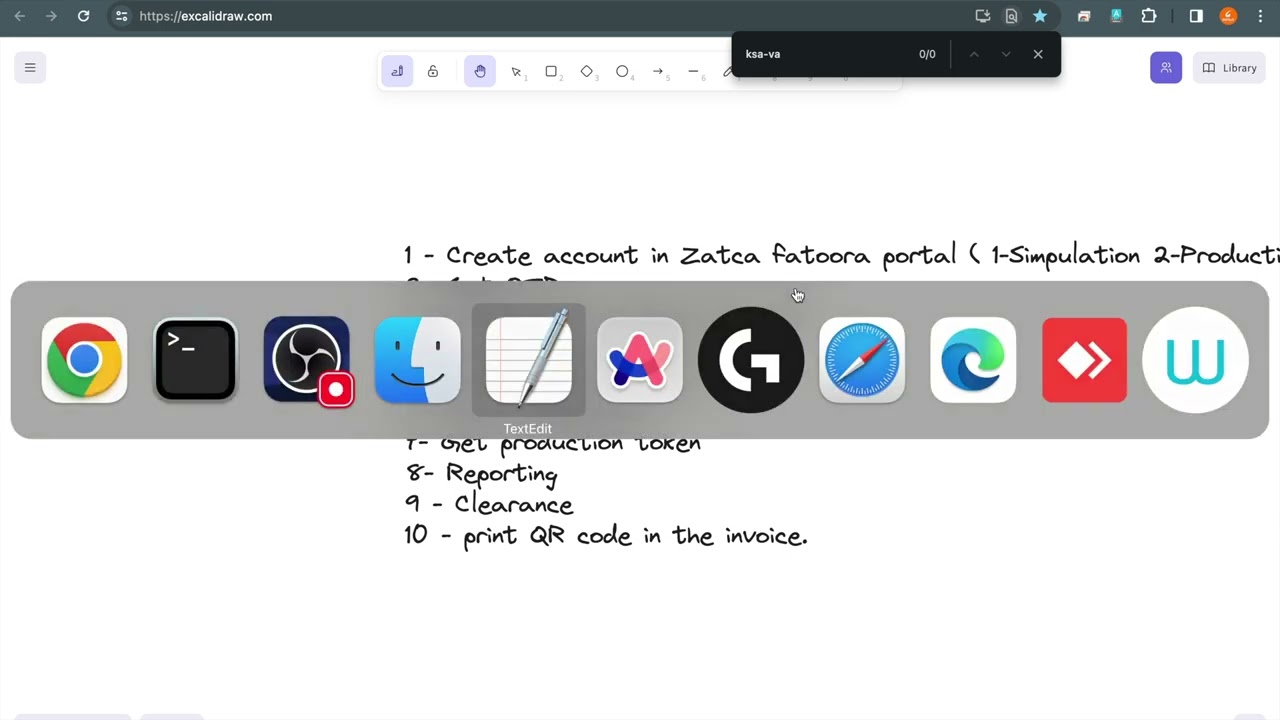This screenshot has height=720, width=1280.
Task: Go to previous find result
Action: [x=973, y=54]
